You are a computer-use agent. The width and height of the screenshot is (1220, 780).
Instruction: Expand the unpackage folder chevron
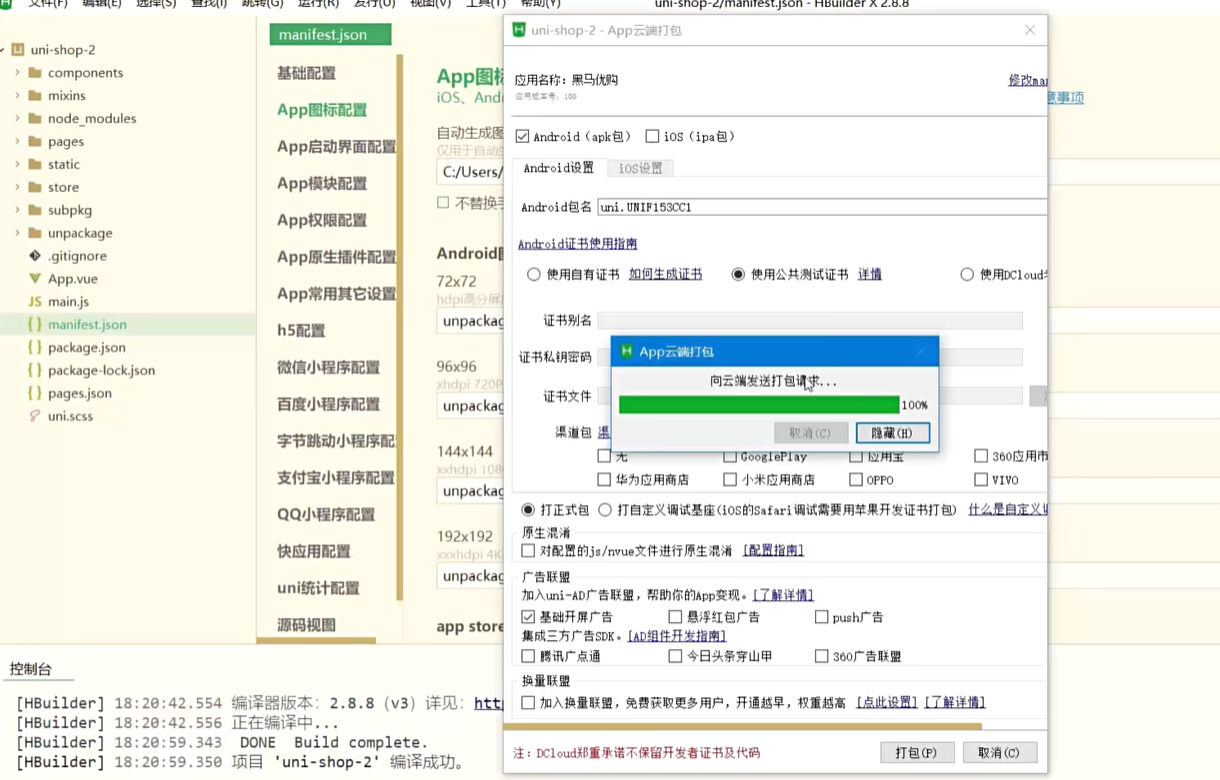(x=17, y=234)
